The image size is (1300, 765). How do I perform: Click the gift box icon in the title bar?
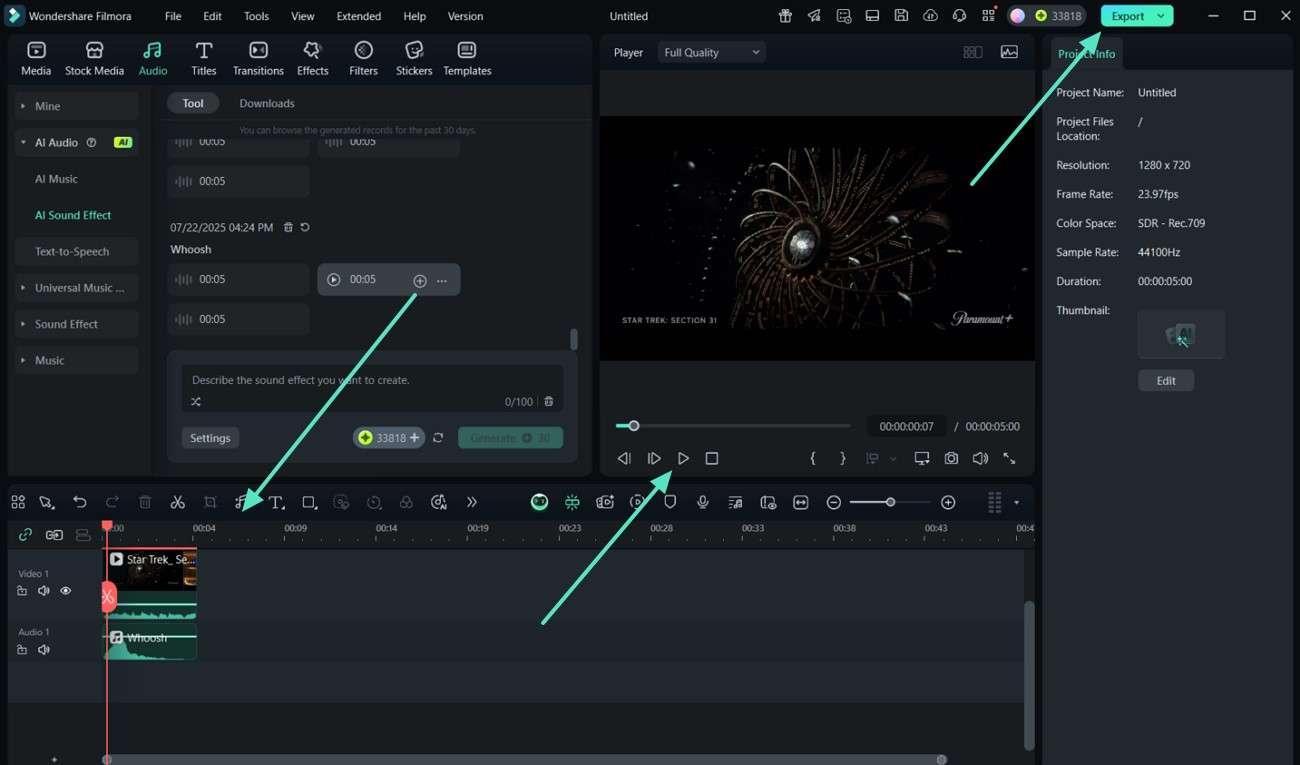pyautogui.click(x=785, y=16)
